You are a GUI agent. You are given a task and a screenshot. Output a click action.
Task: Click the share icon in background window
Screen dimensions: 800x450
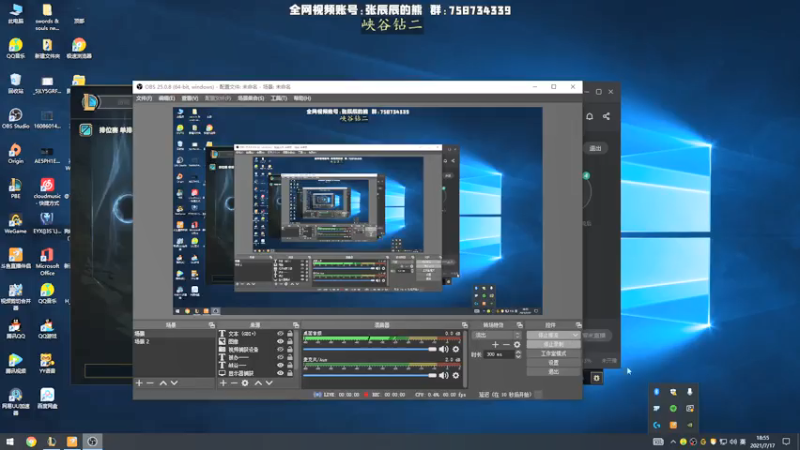point(606,116)
